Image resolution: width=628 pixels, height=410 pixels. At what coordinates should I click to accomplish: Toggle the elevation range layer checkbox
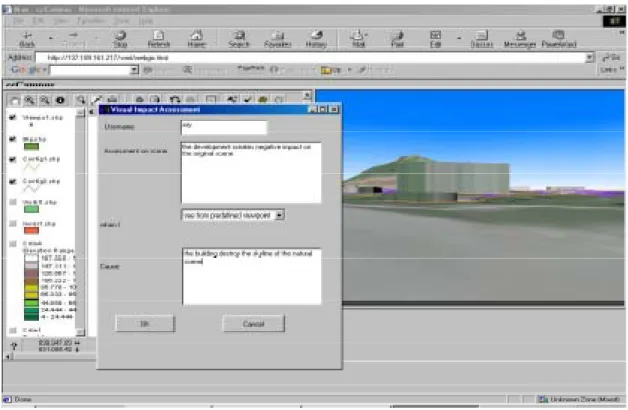click(x=13, y=243)
